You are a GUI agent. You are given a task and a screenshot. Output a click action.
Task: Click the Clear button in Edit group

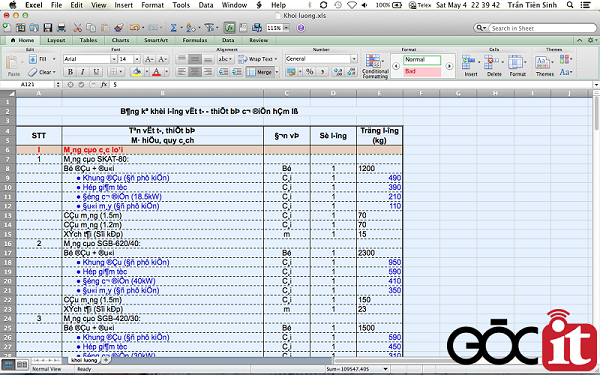pos(42,72)
